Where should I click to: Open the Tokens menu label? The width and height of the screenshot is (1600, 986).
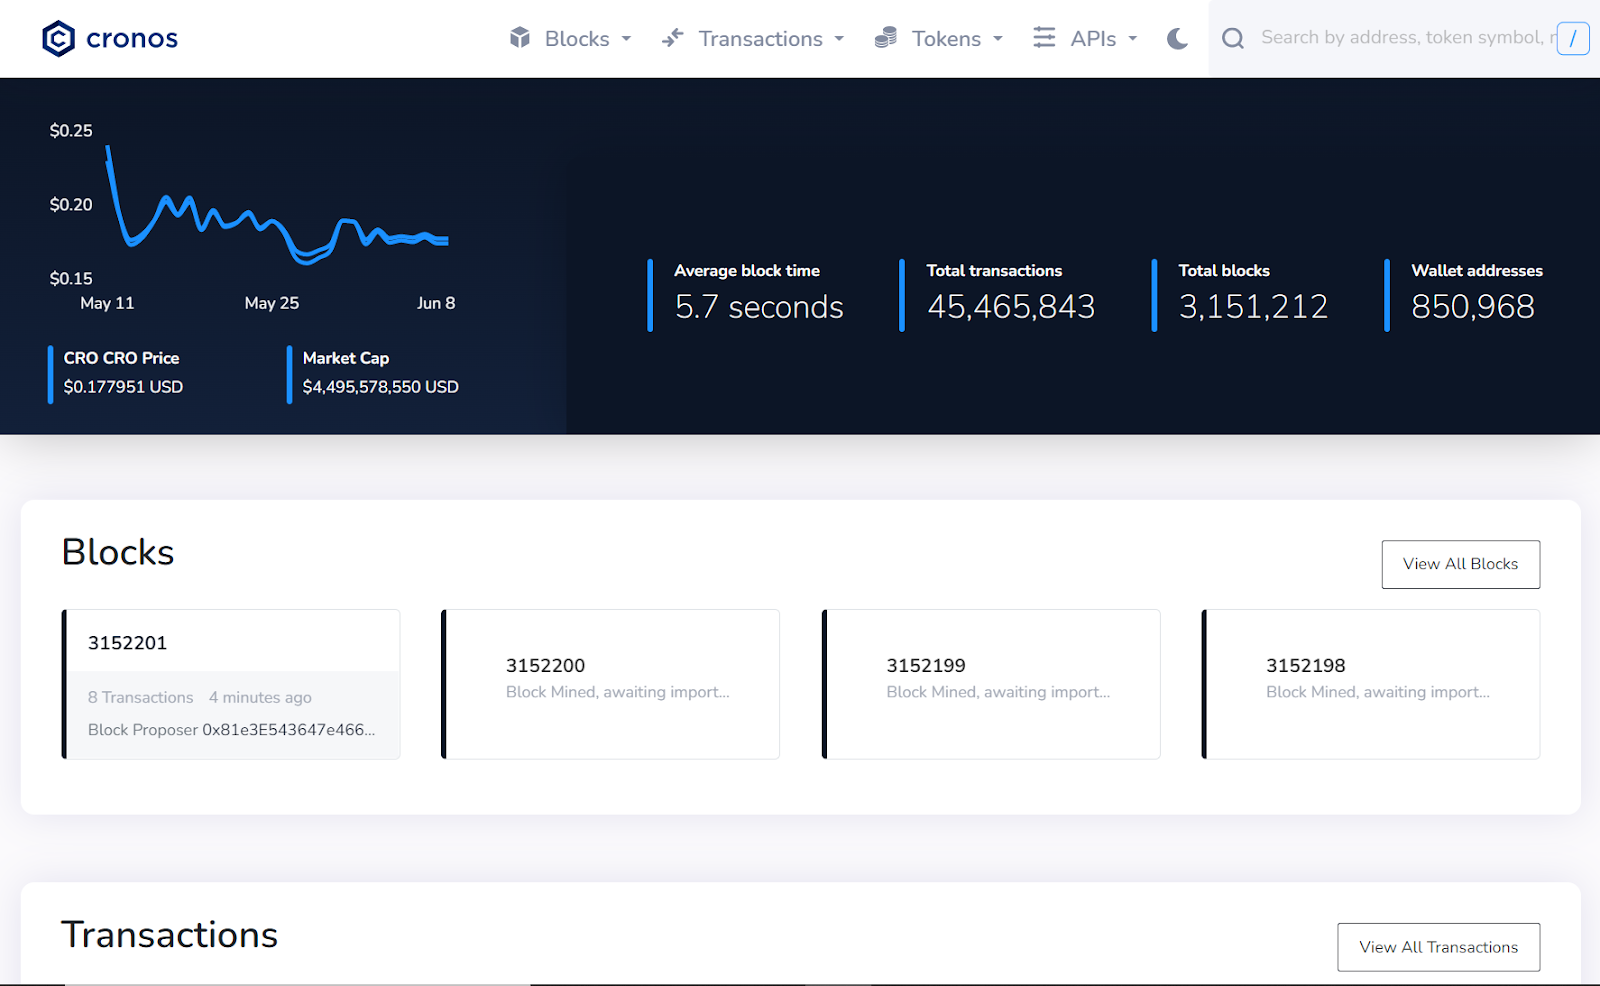(946, 39)
